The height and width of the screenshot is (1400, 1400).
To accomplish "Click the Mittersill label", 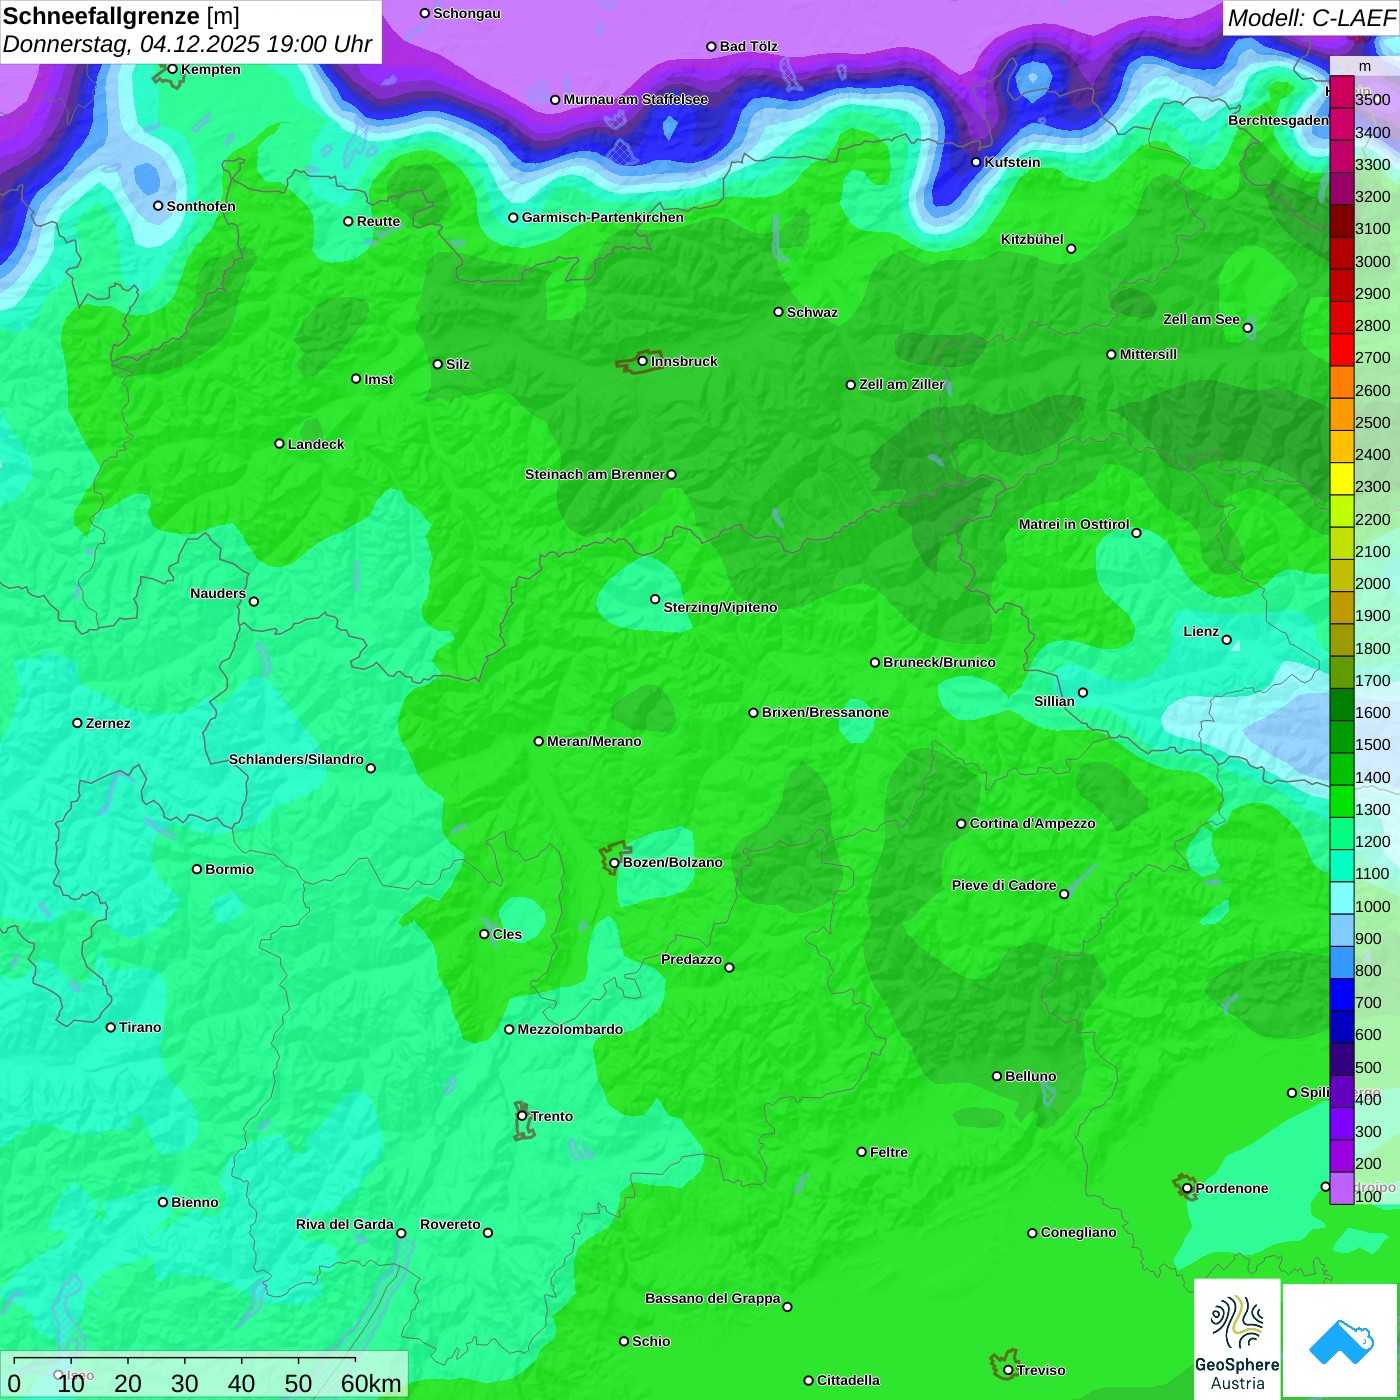I will pos(1148,354).
